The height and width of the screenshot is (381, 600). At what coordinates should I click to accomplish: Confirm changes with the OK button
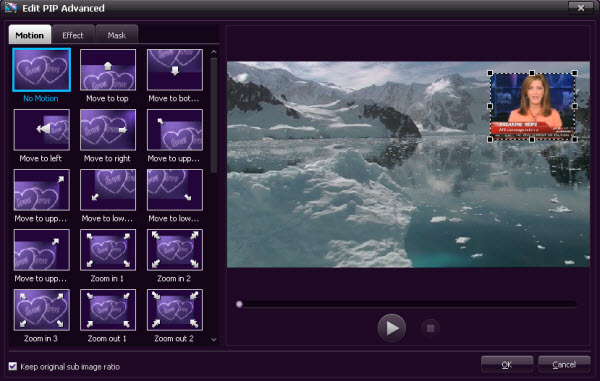click(x=507, y=365)
